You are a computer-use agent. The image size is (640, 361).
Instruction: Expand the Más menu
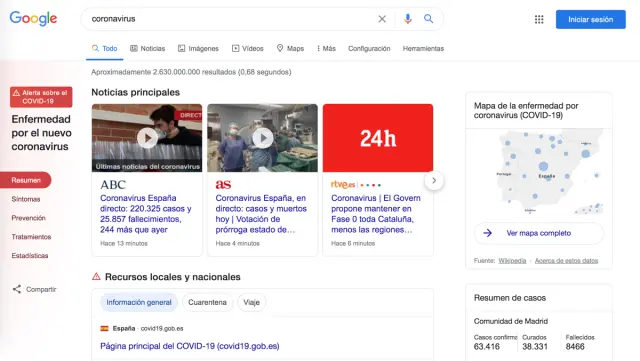tap(326, 49)
